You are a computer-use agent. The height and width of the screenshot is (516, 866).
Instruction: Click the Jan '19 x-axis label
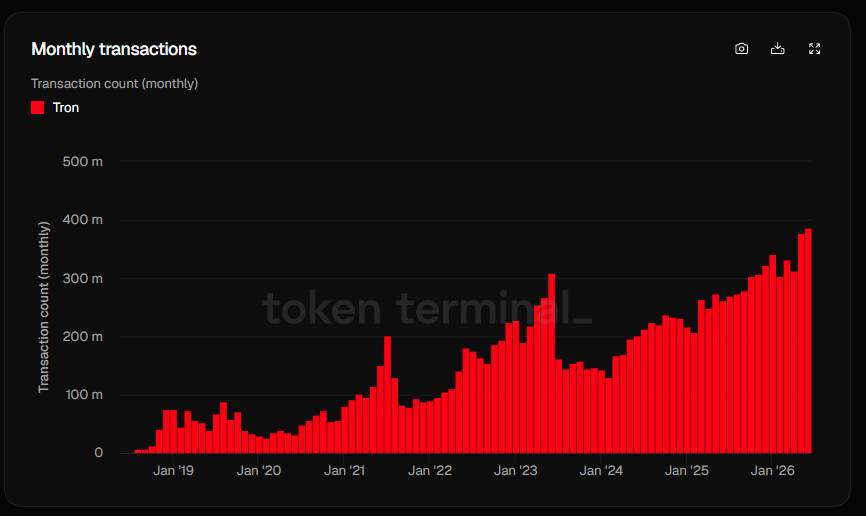click(x=173, y=471)
